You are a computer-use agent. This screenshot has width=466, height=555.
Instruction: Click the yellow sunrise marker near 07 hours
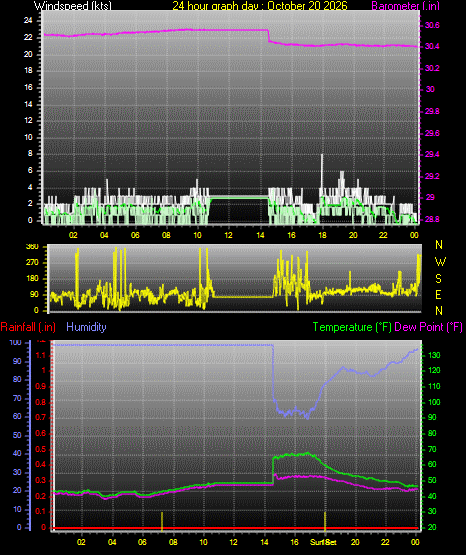pos(162,522)
